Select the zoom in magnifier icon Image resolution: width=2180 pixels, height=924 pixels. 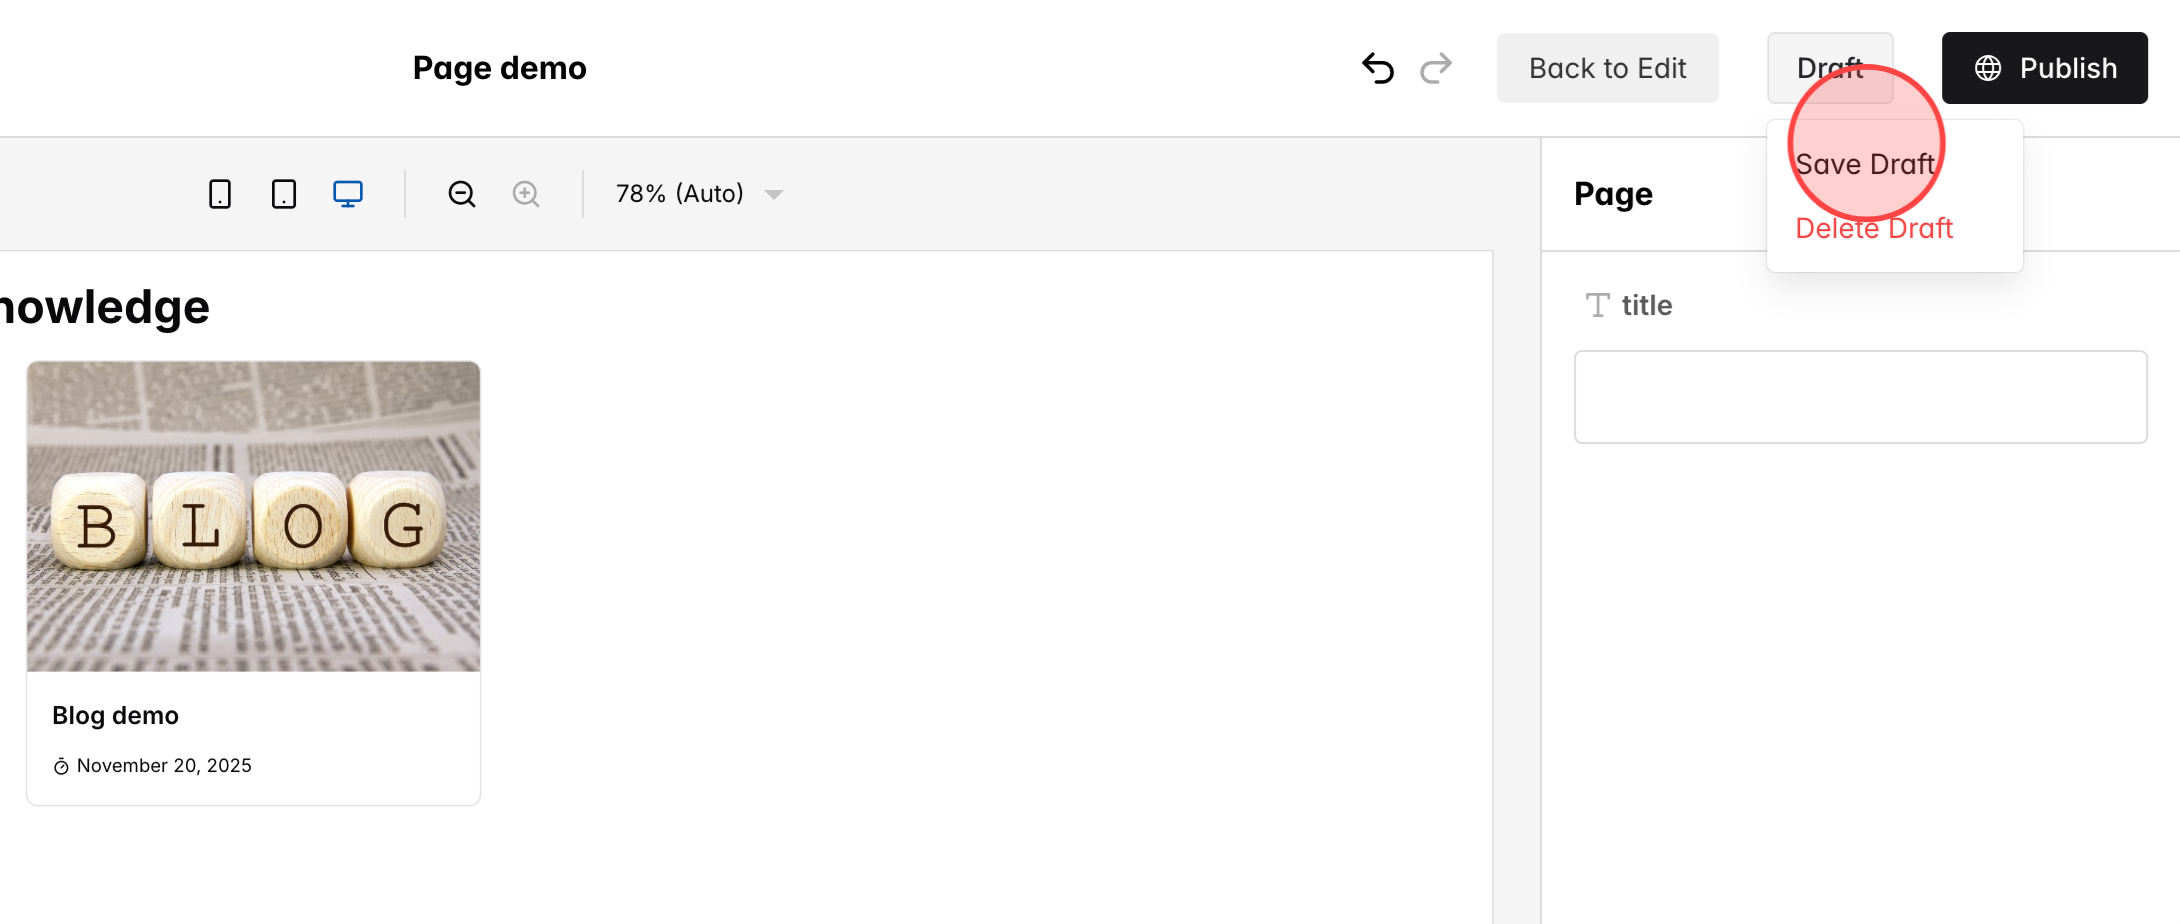[526, 193]
